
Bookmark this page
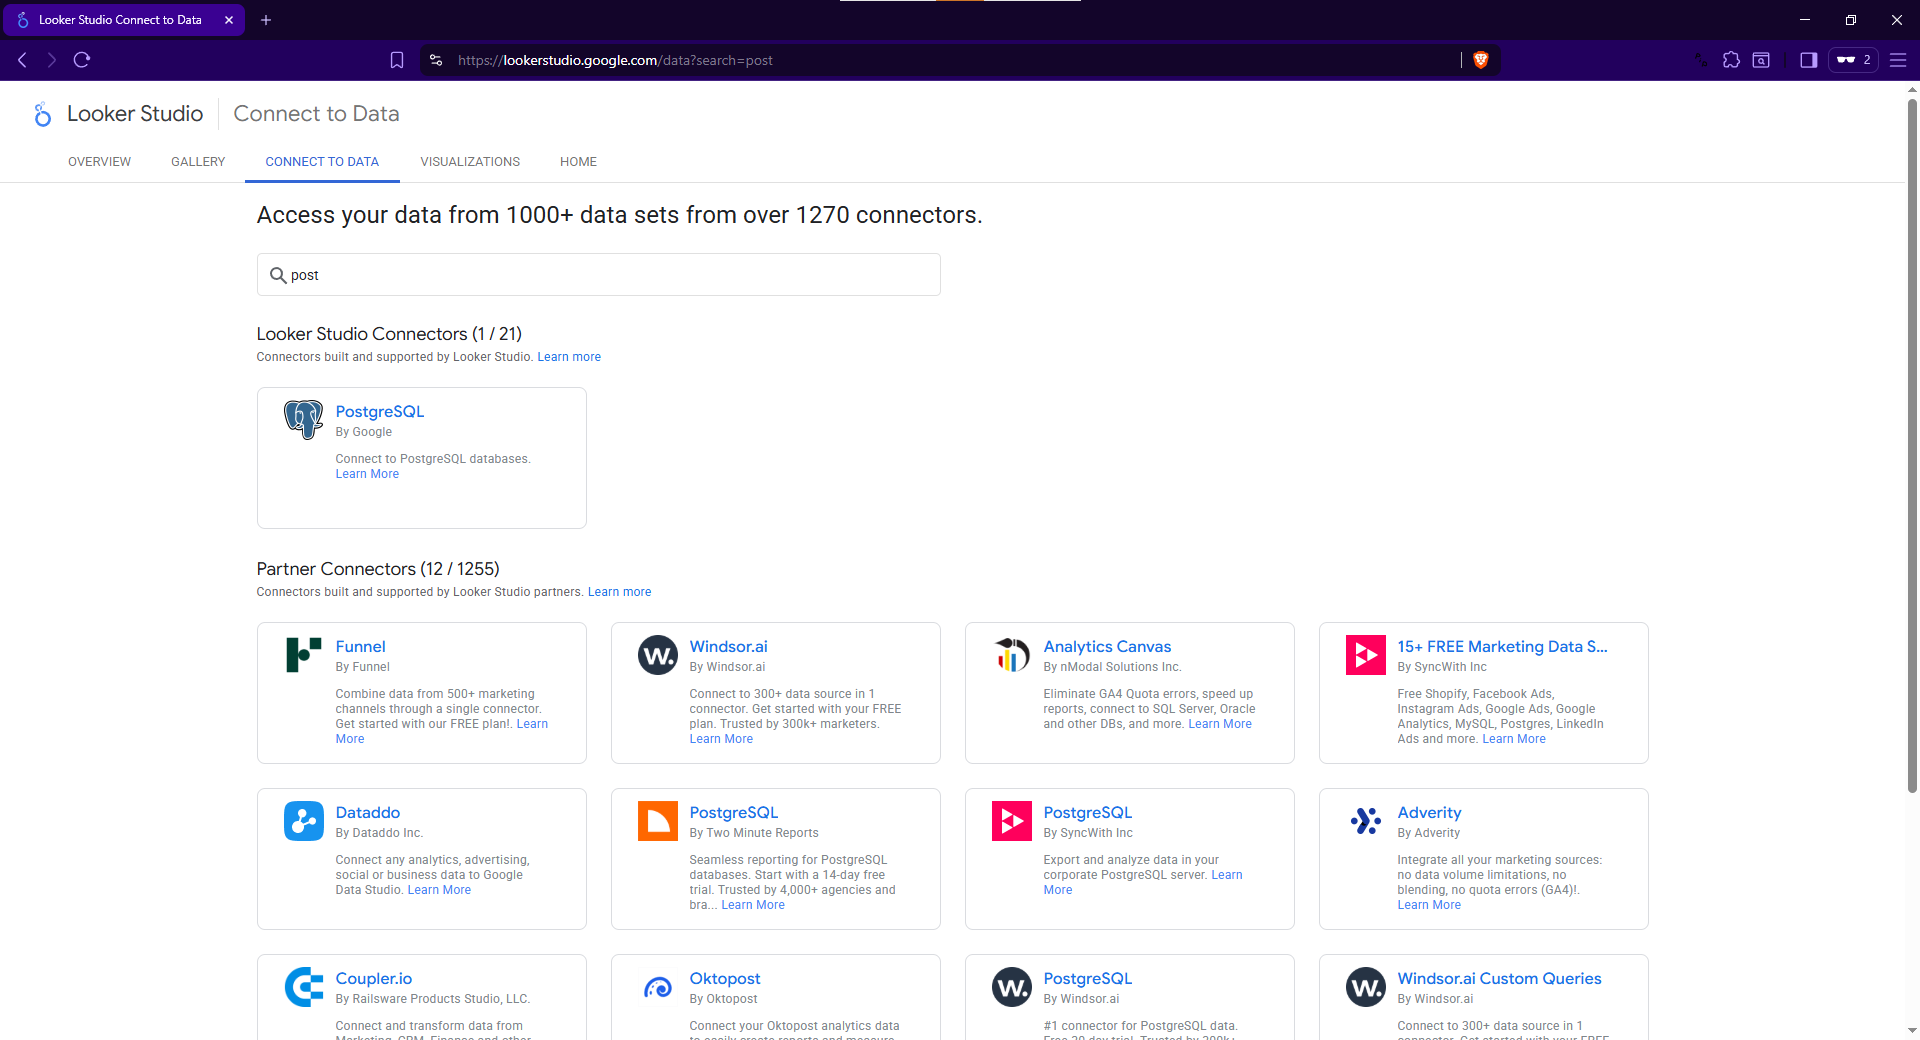pos(397,60)
